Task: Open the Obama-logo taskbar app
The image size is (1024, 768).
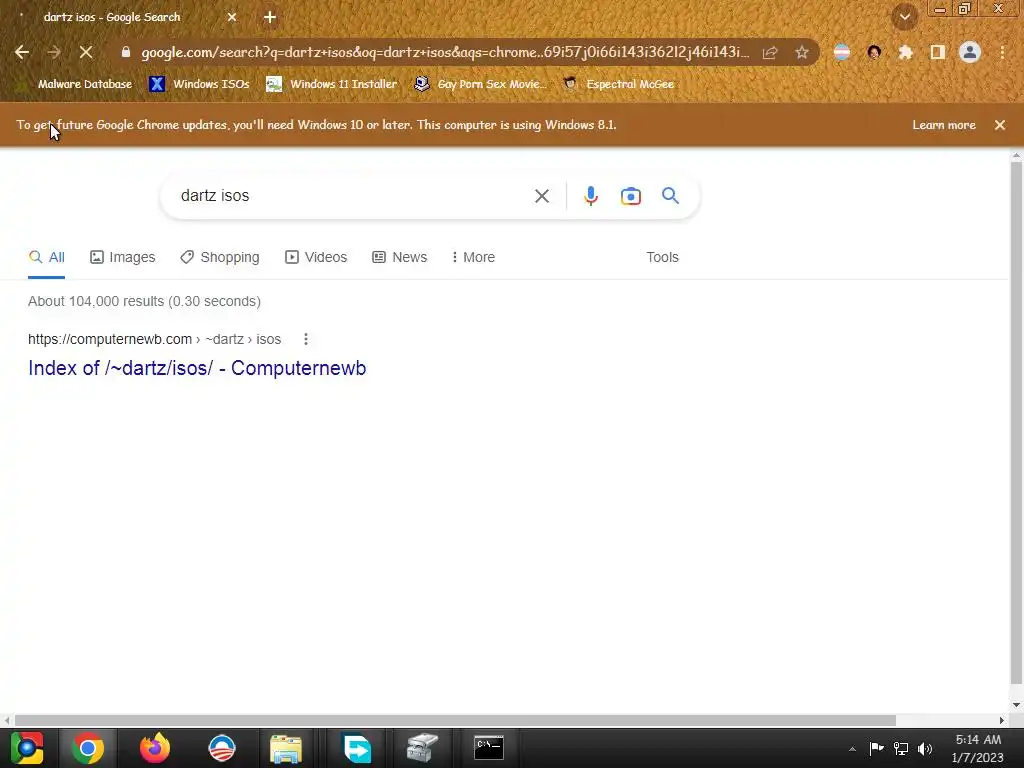Action: 221,748
